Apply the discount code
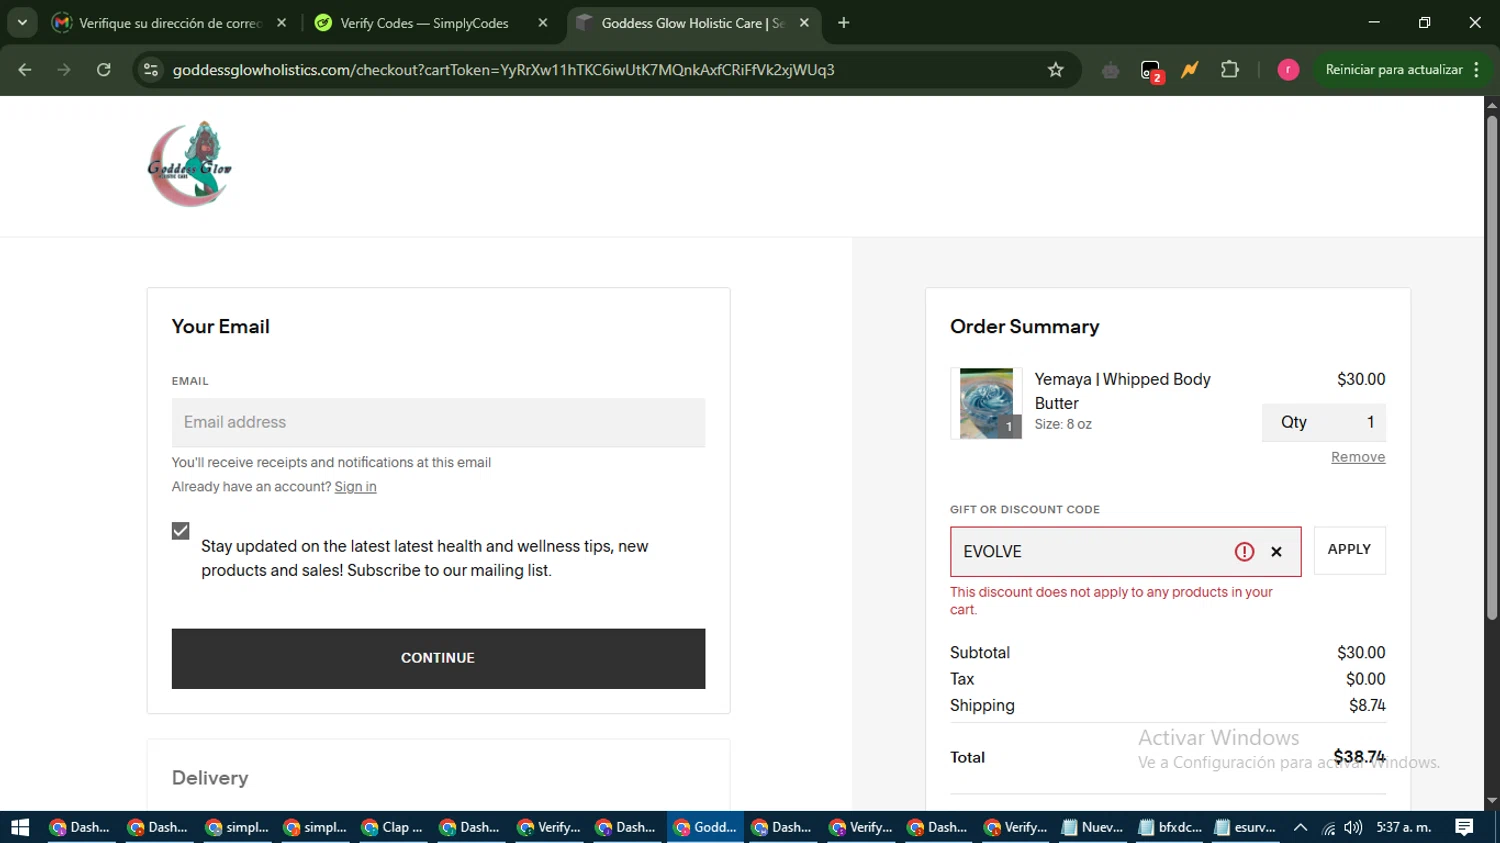Image resolution: width=1500 pixels, height=843 pixels. tap(1349, 550)
